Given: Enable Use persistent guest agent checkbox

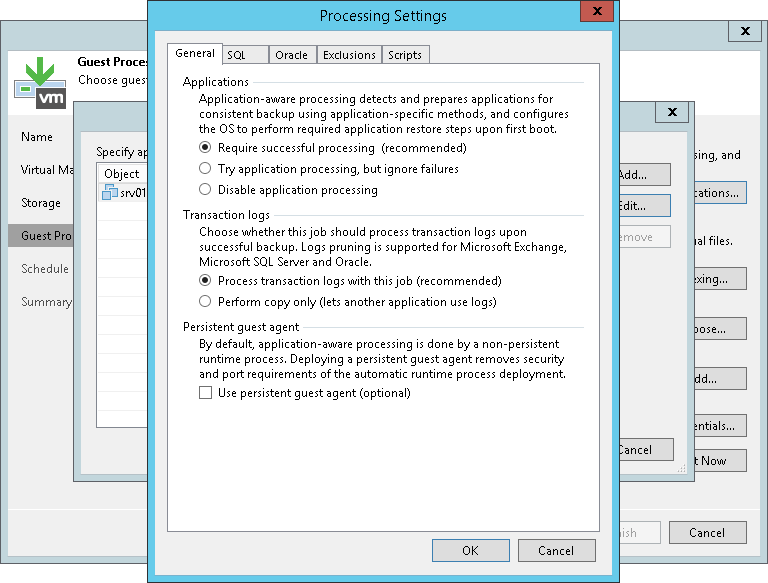Looking at the screenshot, I should 205,392.
